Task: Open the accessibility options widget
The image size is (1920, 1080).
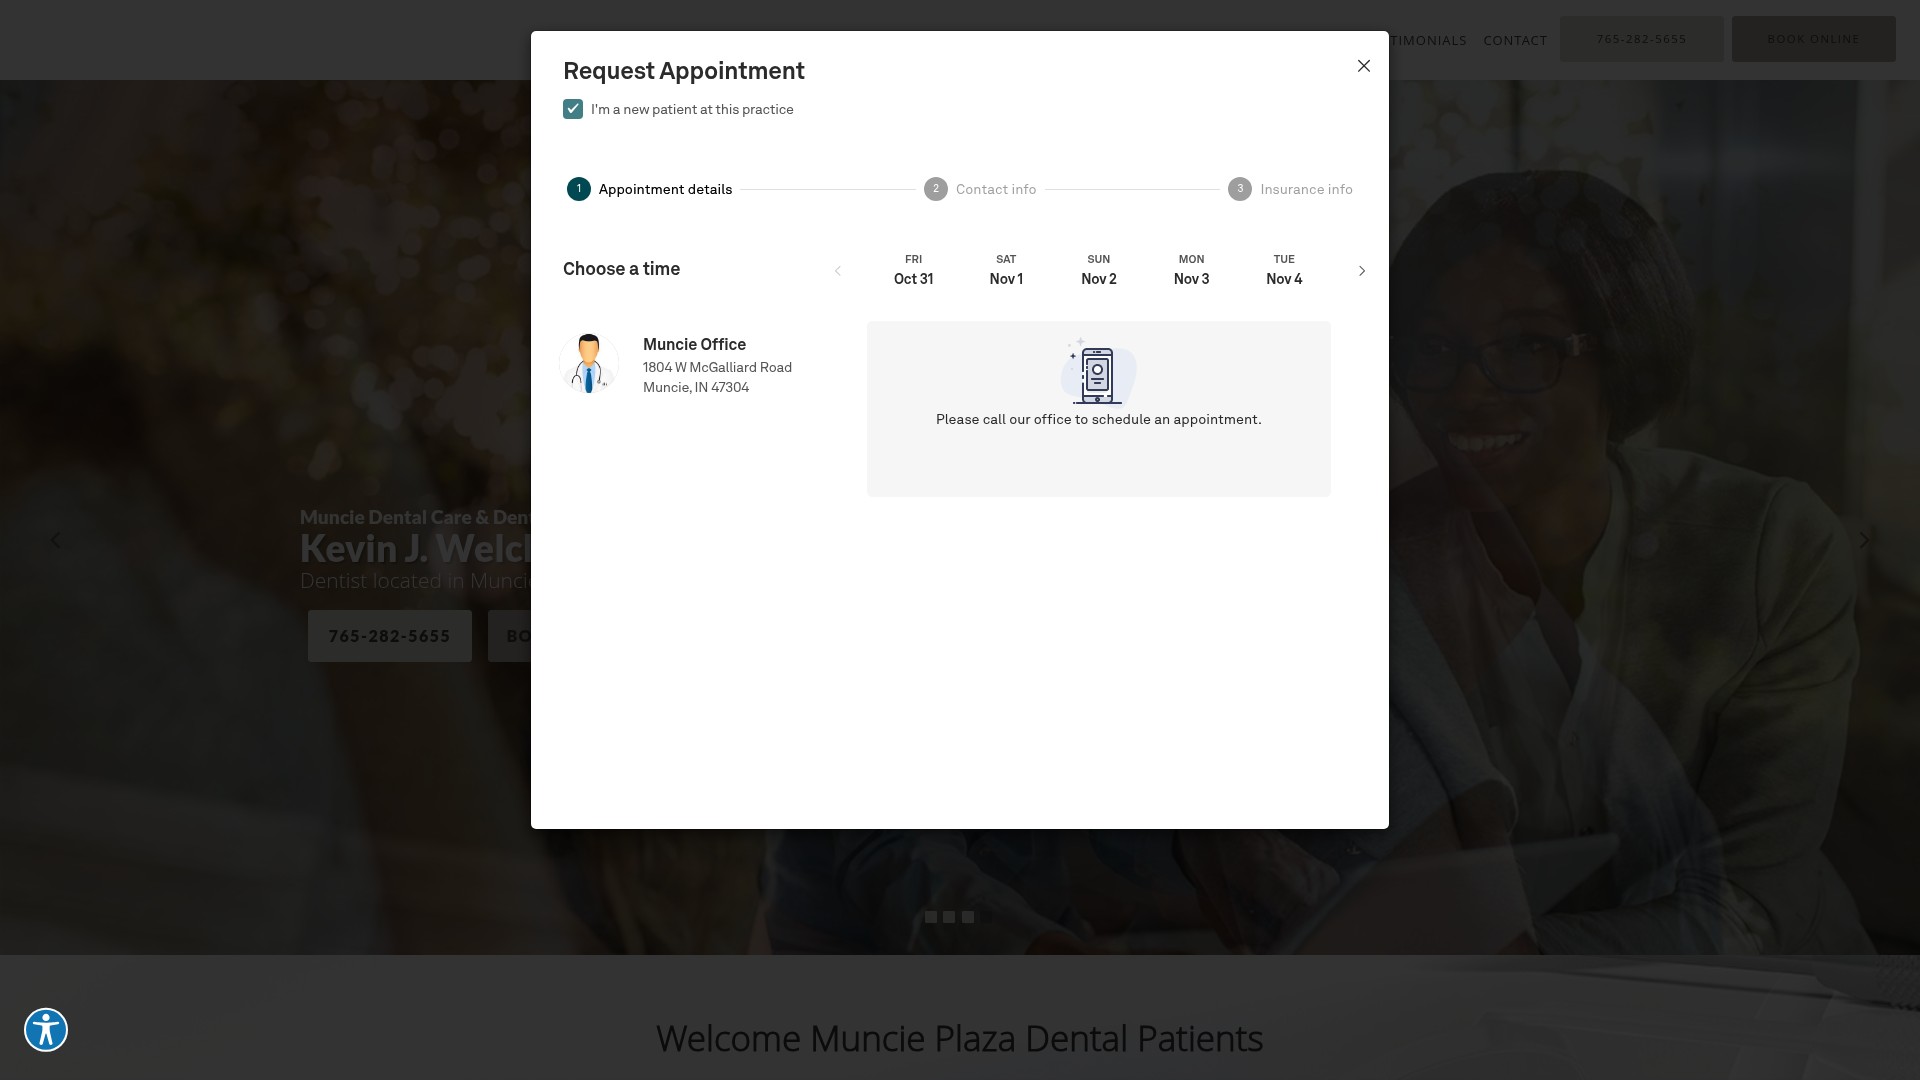Action: coord(46,1030)
